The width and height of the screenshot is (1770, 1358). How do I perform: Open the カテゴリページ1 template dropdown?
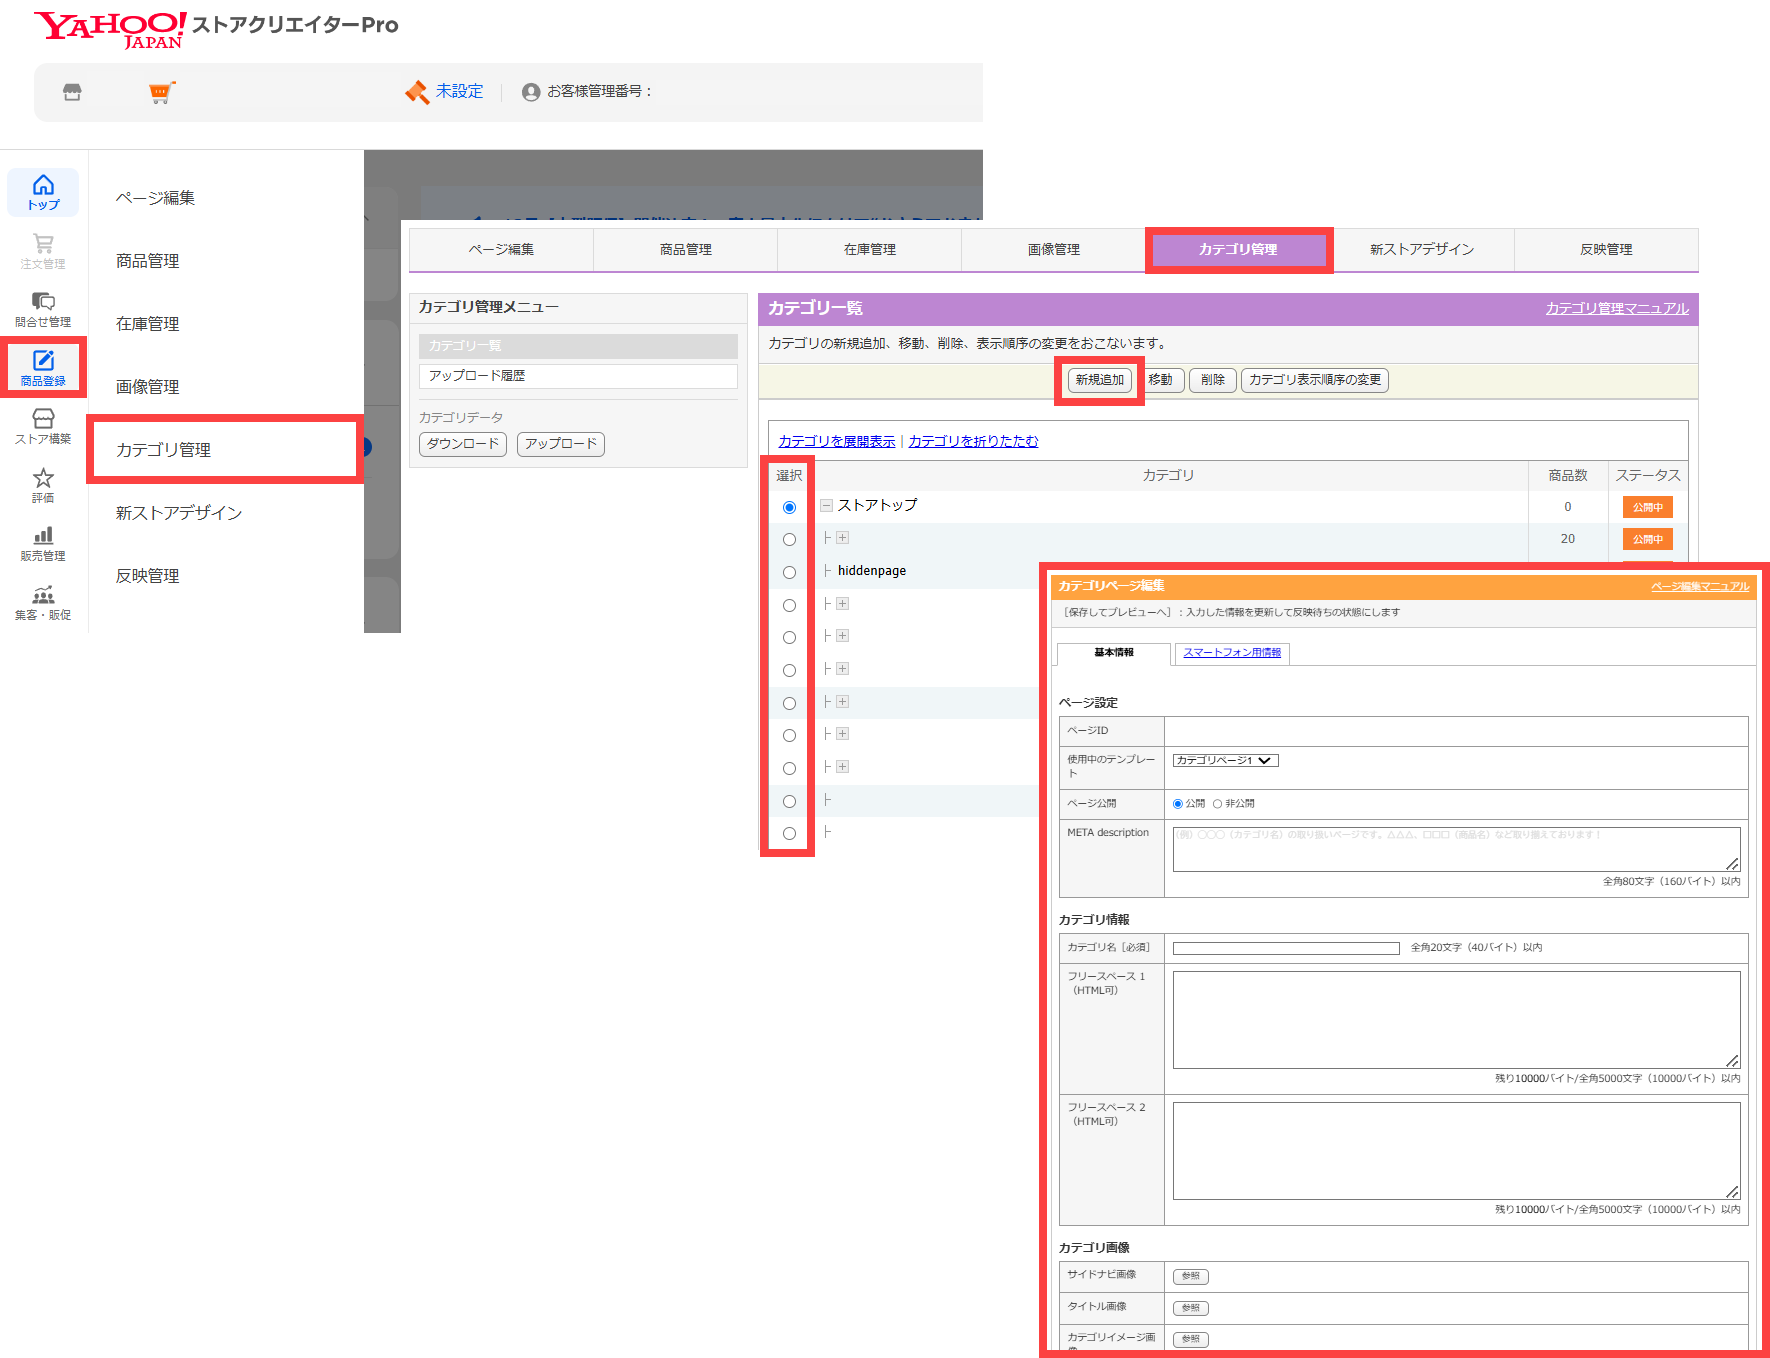(1225, 760)
